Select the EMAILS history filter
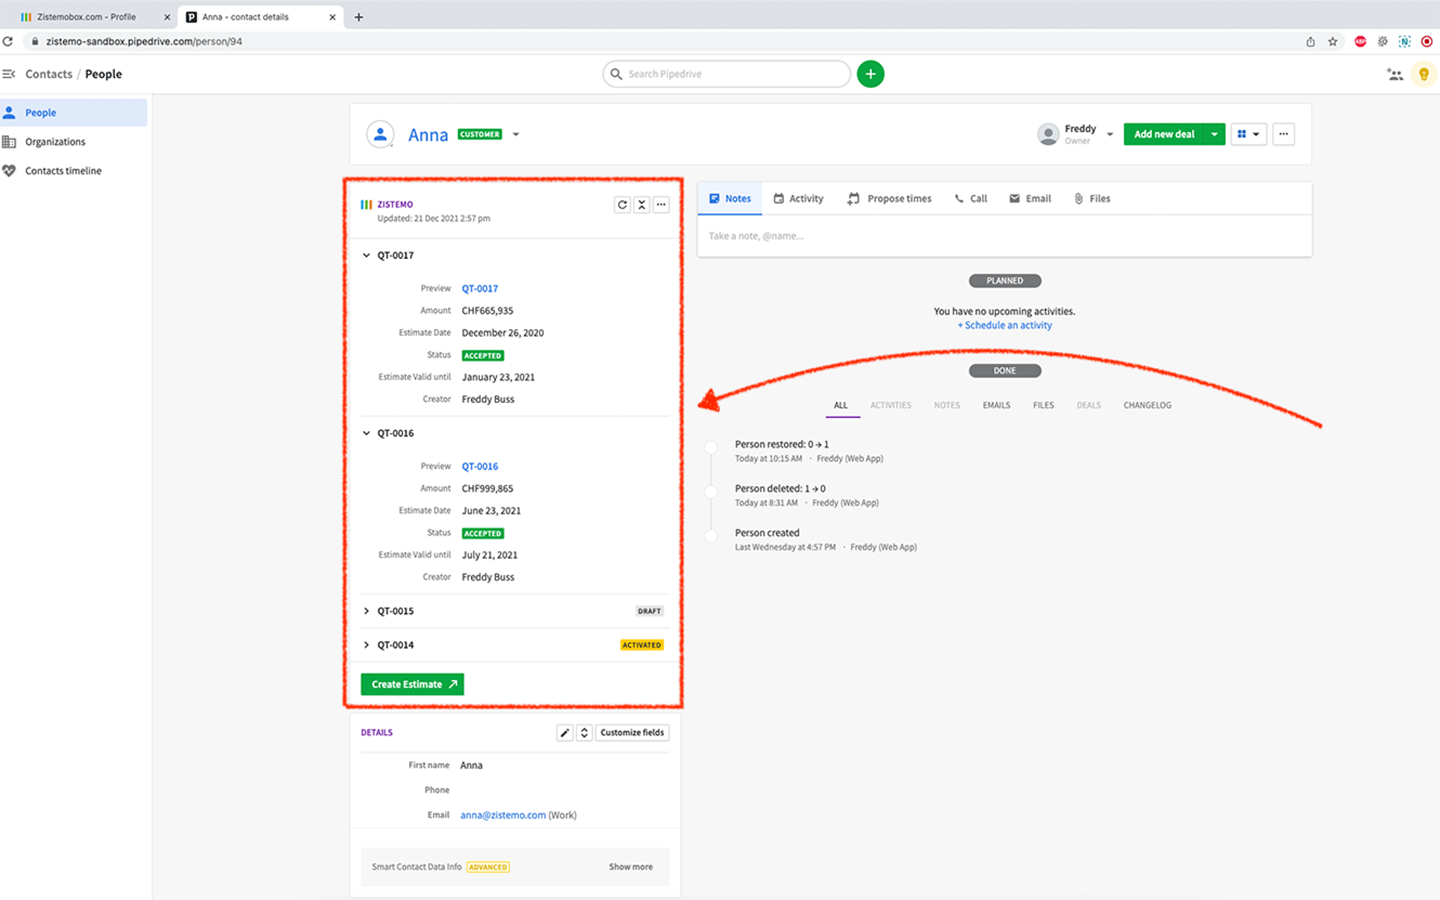Image resolution: width=1440 pixels, height=900 pixels. [x=996, y=405]
